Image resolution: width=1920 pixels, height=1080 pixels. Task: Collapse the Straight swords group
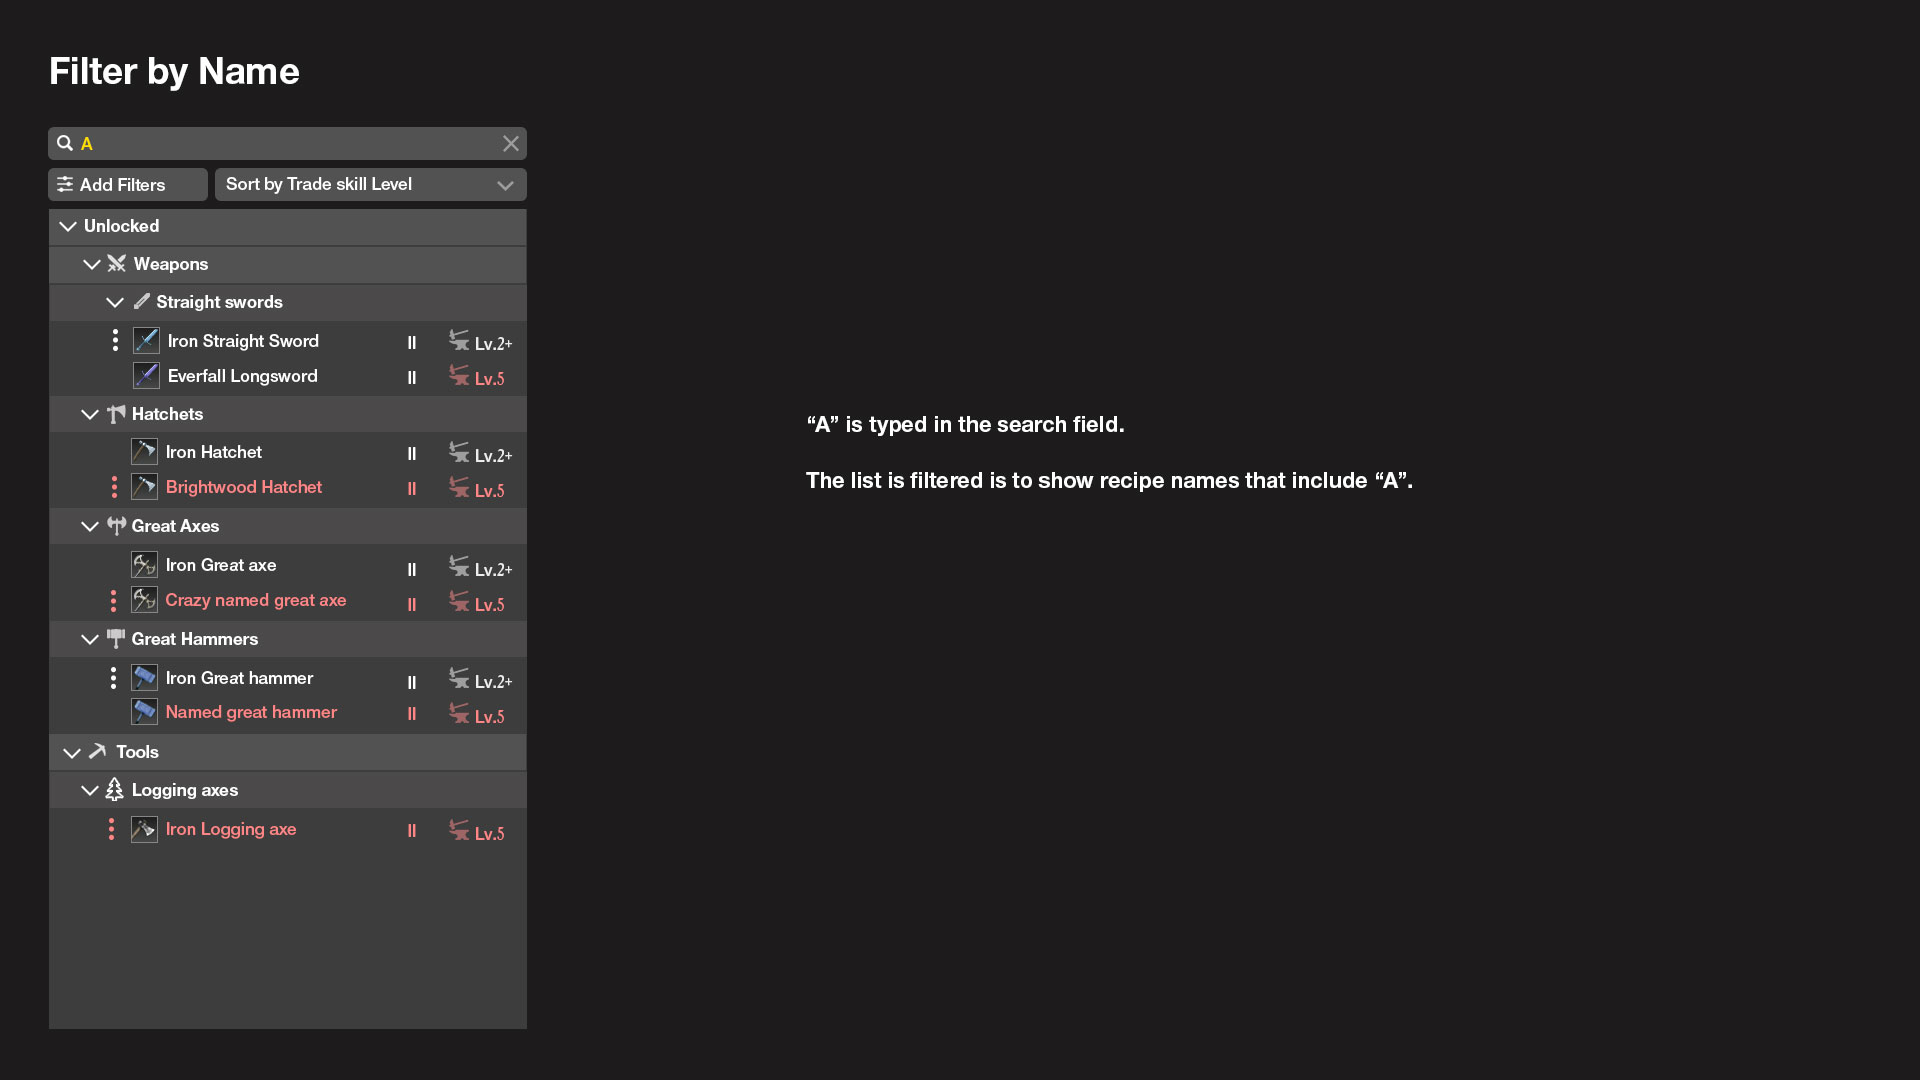115,302
